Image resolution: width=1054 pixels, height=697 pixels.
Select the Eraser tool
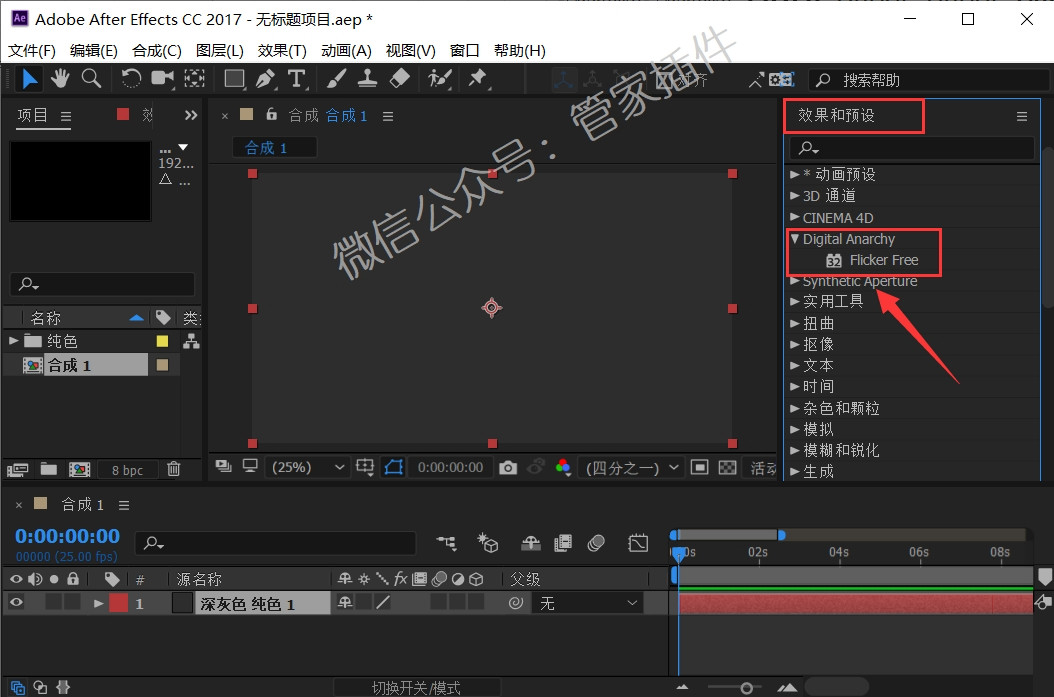pyautogui.click(x=399, y=79)
